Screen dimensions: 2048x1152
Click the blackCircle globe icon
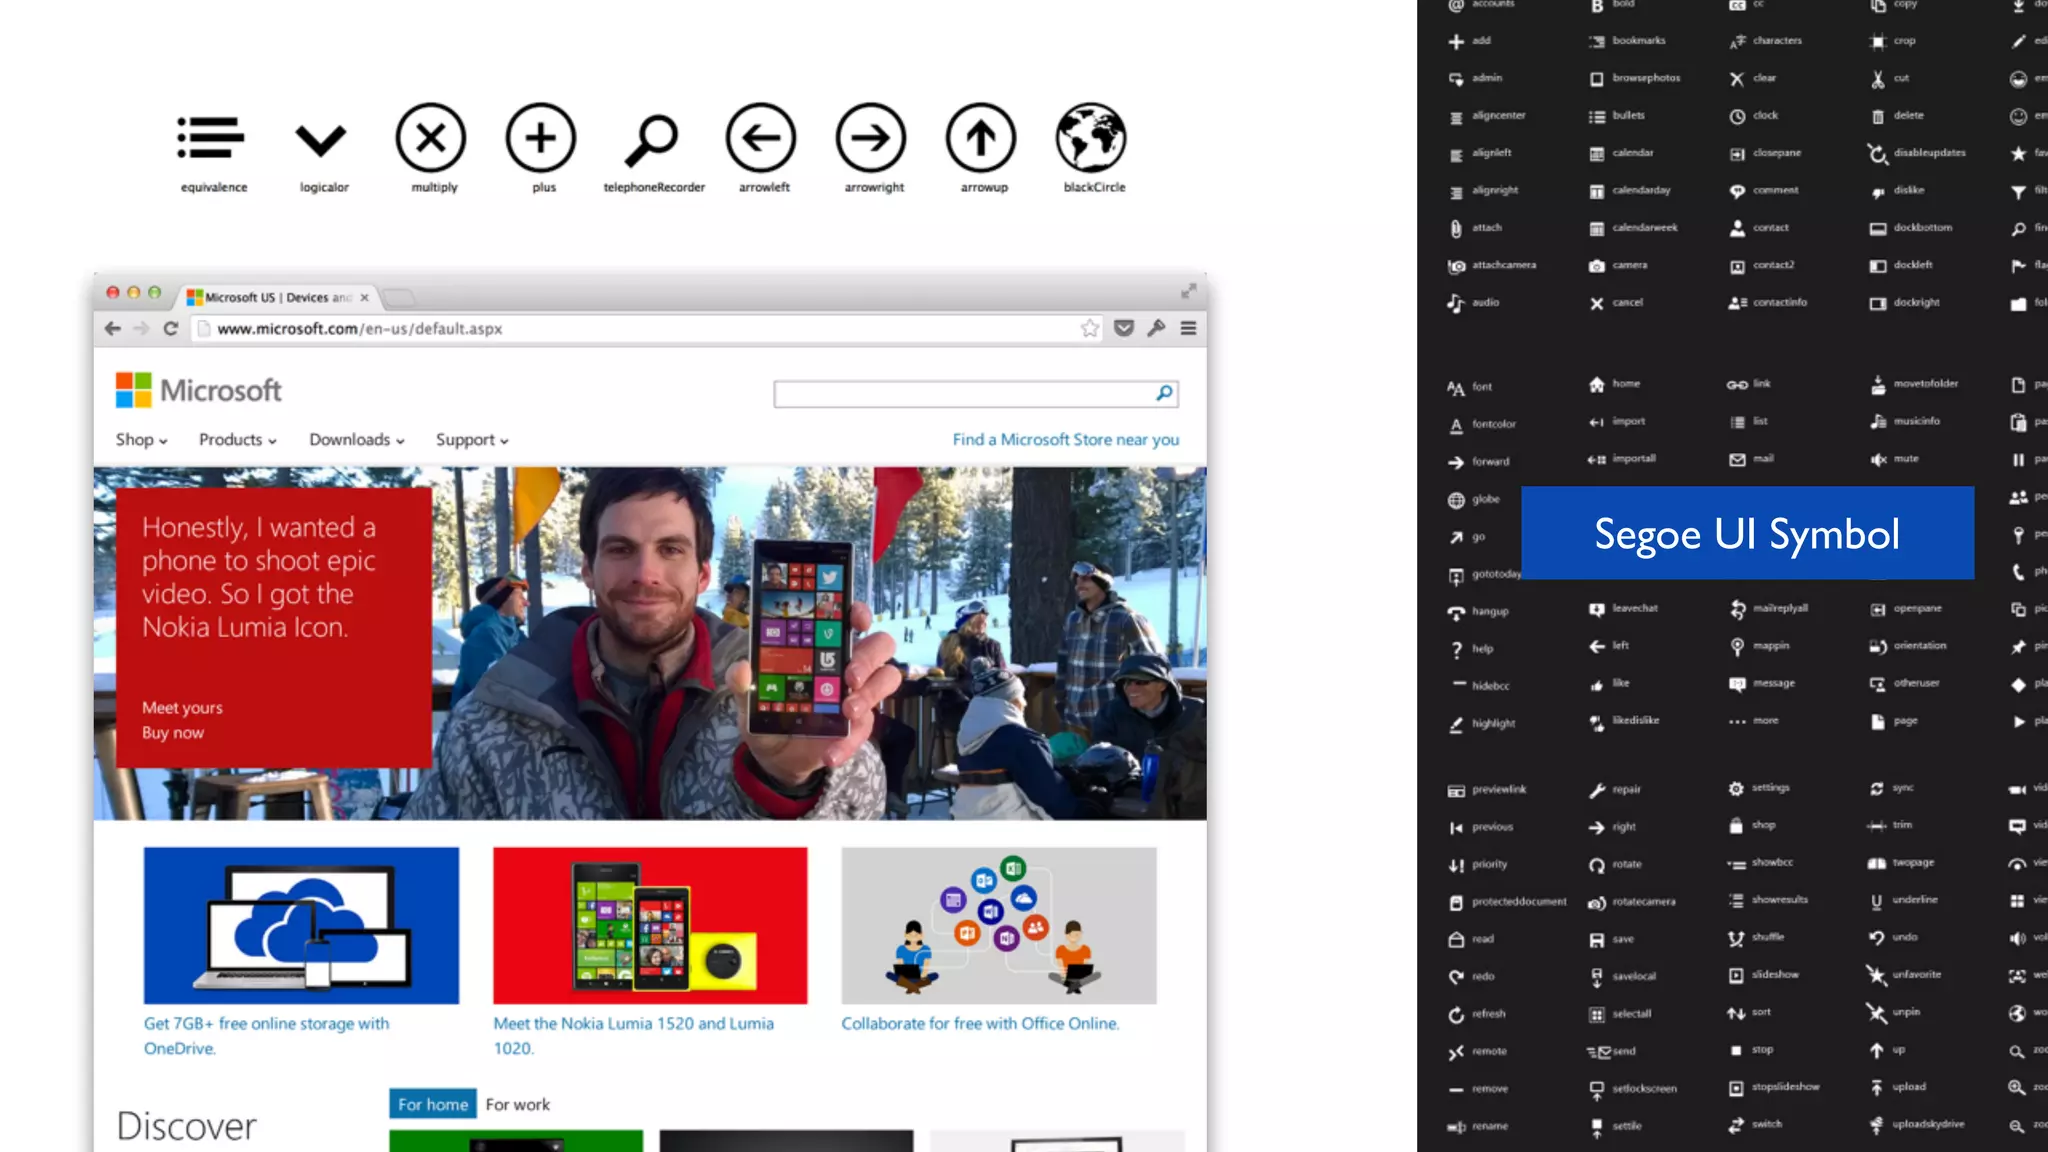tap(1091, 138)
